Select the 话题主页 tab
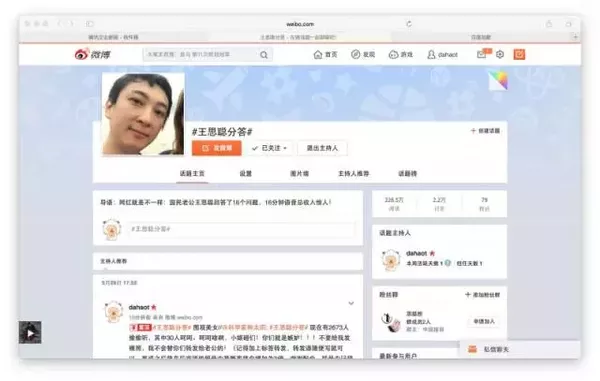 tap(192, 174)
